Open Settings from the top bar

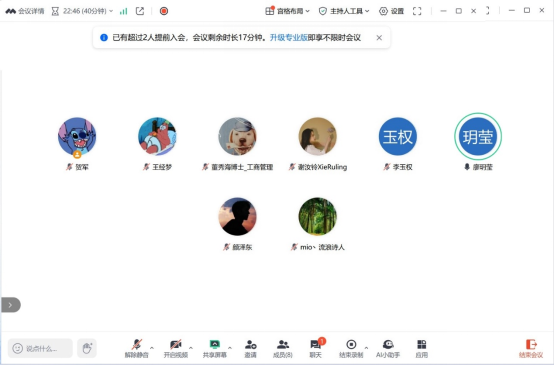(391, 11)
